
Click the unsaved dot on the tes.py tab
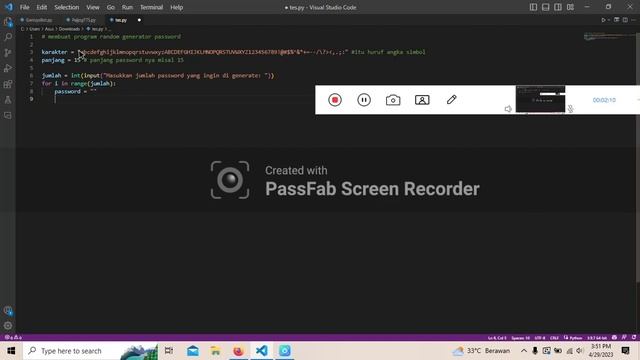(139, 20)
